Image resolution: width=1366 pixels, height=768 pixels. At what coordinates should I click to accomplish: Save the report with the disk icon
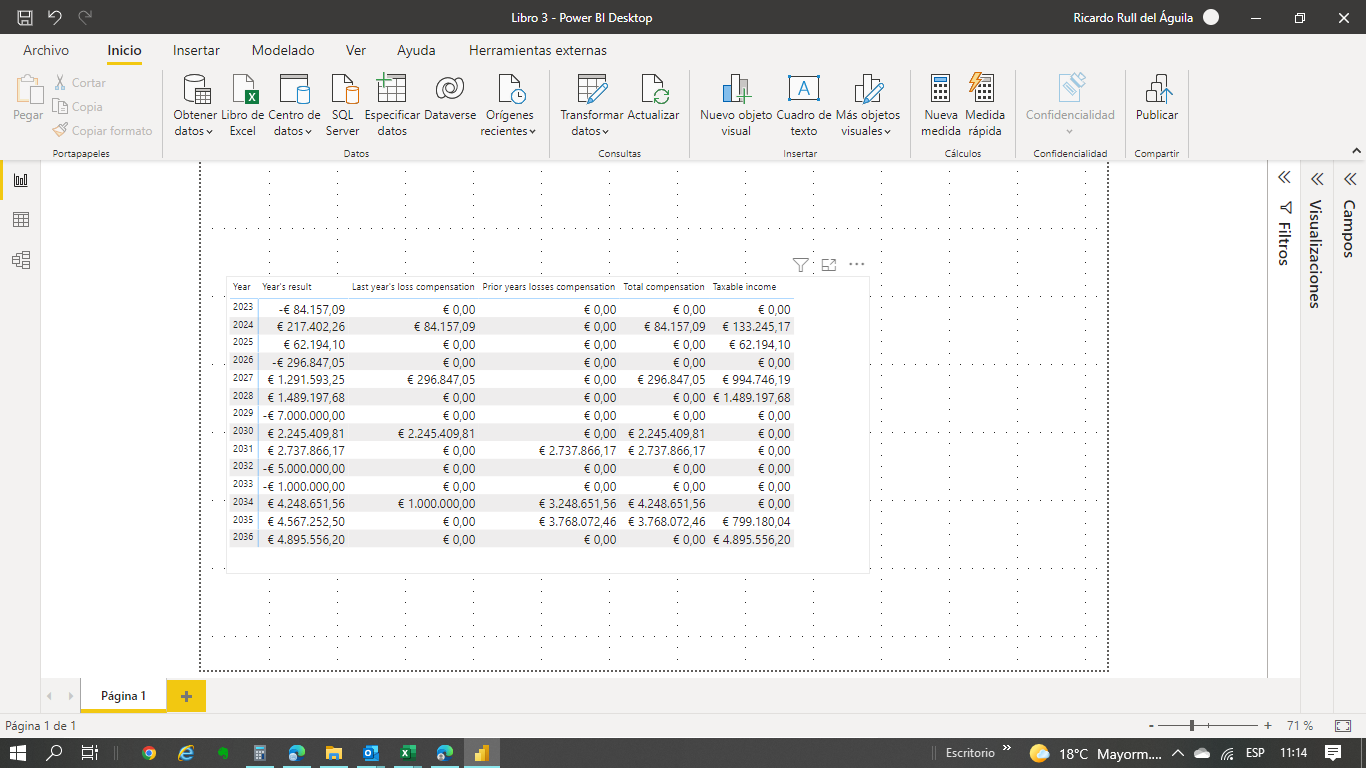[25, 17]
